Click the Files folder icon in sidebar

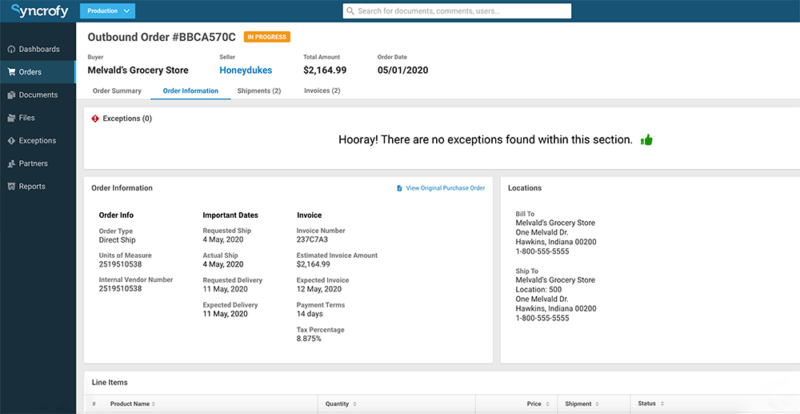(11, 118)
